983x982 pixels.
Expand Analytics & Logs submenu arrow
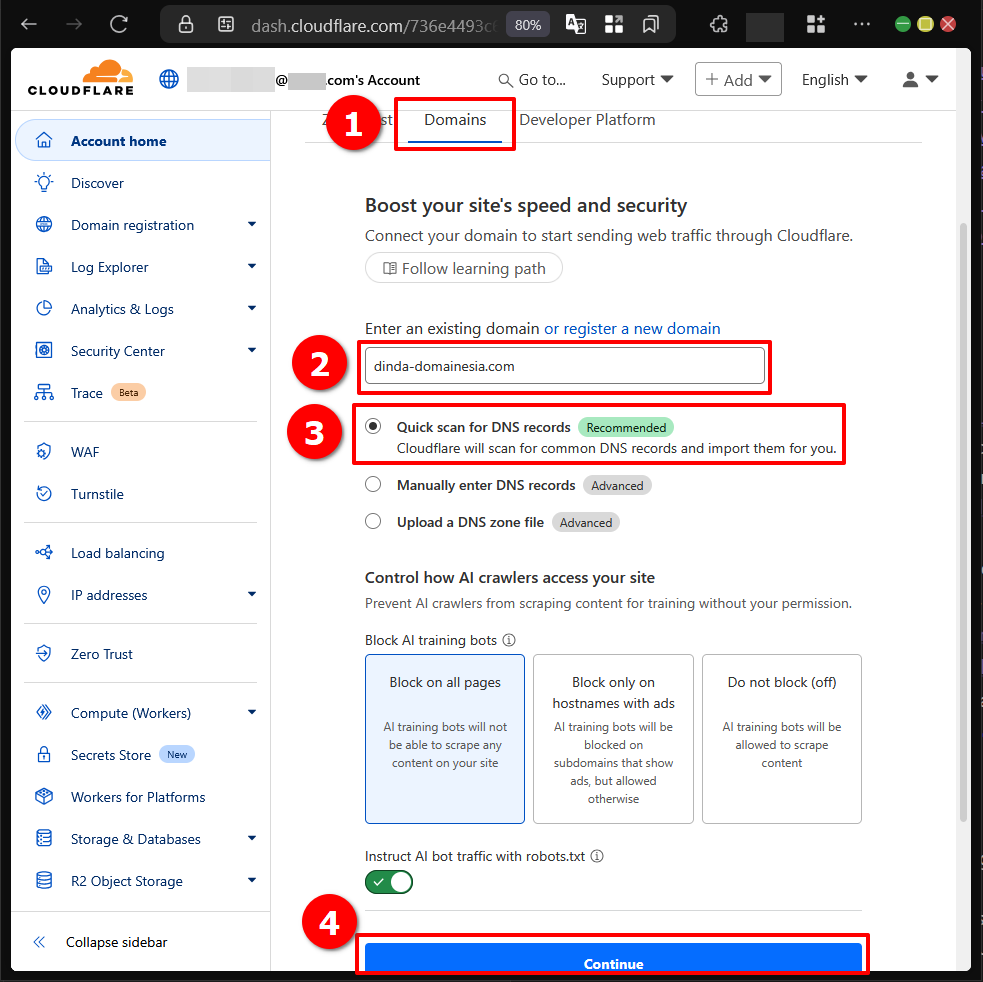(x=252, y=308)
